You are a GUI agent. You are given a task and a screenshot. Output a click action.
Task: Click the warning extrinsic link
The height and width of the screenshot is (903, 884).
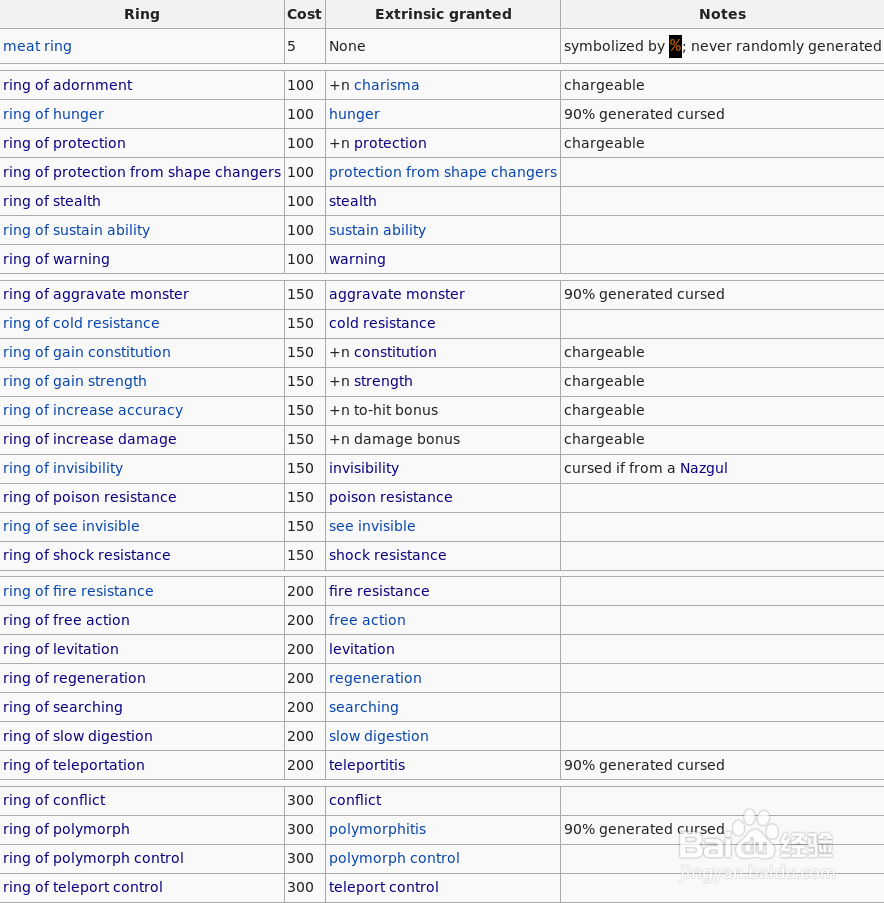357,259
